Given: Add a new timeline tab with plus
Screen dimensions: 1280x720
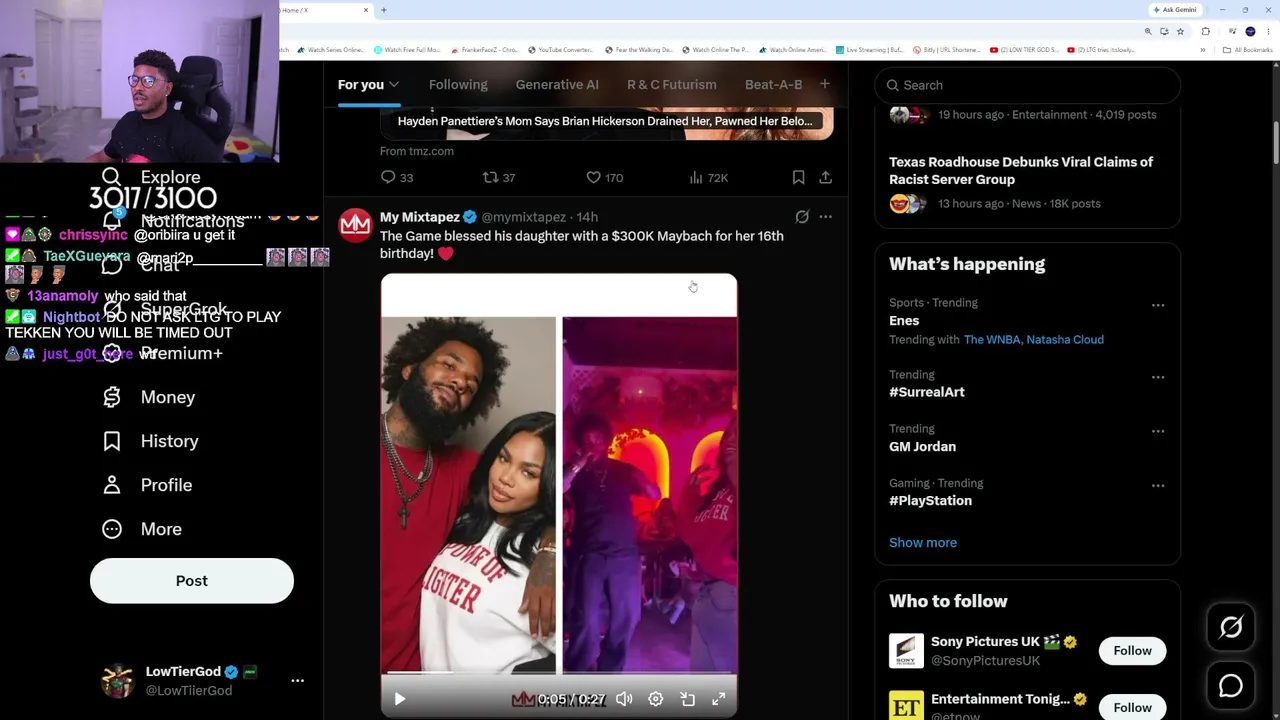Looking at the screenshot, I should point(825,84).
